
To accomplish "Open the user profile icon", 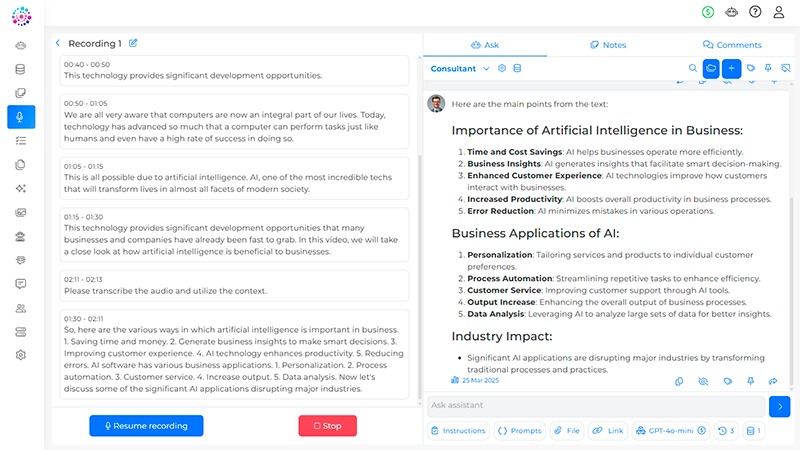I will 779,12.
